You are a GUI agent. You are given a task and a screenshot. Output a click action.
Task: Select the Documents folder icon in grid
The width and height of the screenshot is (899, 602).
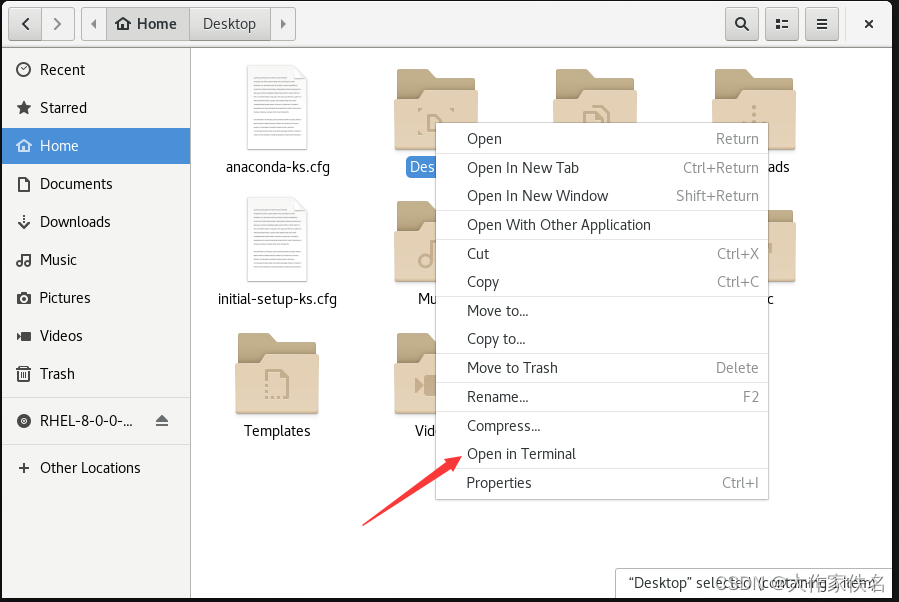tap(595, 95)
